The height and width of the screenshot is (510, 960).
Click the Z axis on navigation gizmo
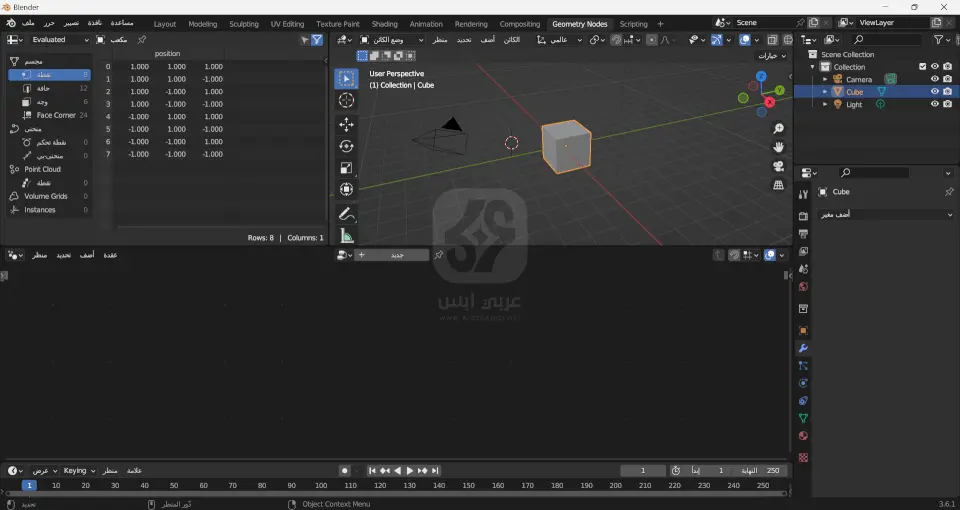coord(761,77)
